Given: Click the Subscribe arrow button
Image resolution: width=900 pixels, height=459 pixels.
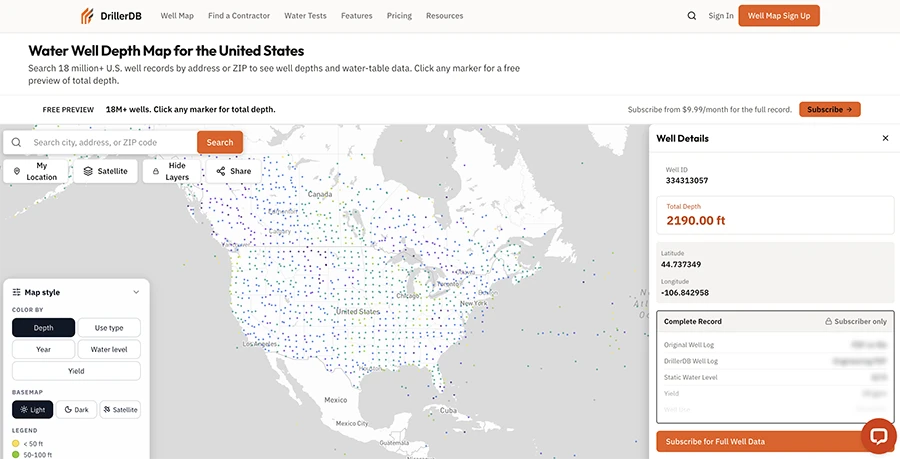Looking at the screenshot, I should [x=829, y=110].
